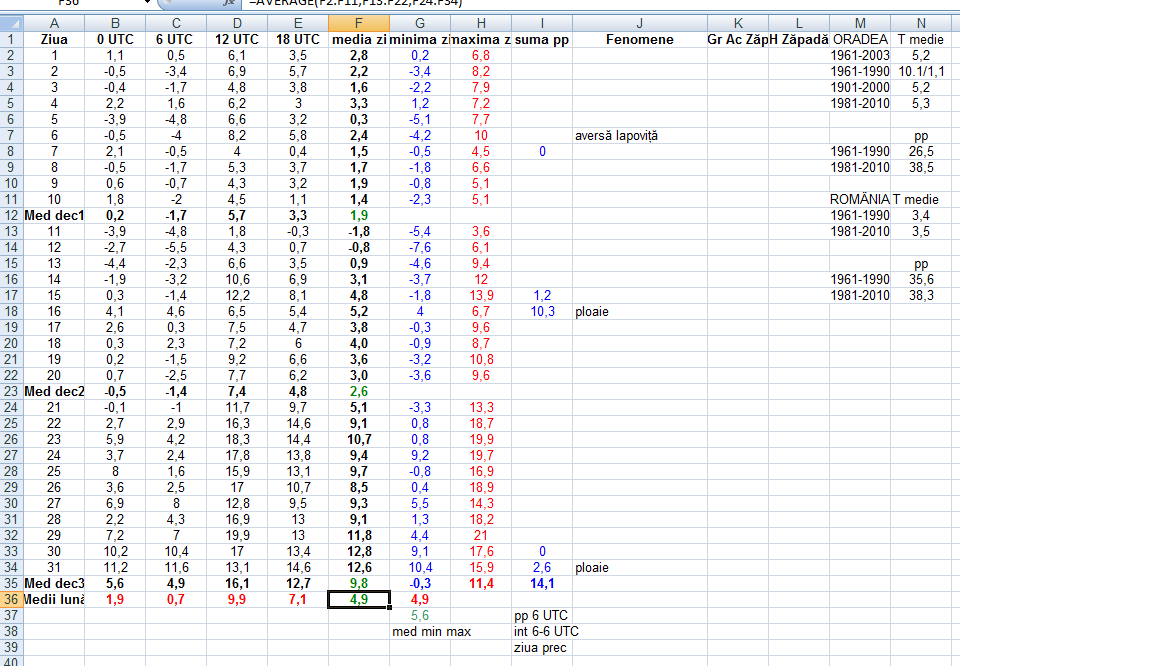Viewport: 1152px width, 666px height.
Task: Select column J header
Action: coord(639,24)
